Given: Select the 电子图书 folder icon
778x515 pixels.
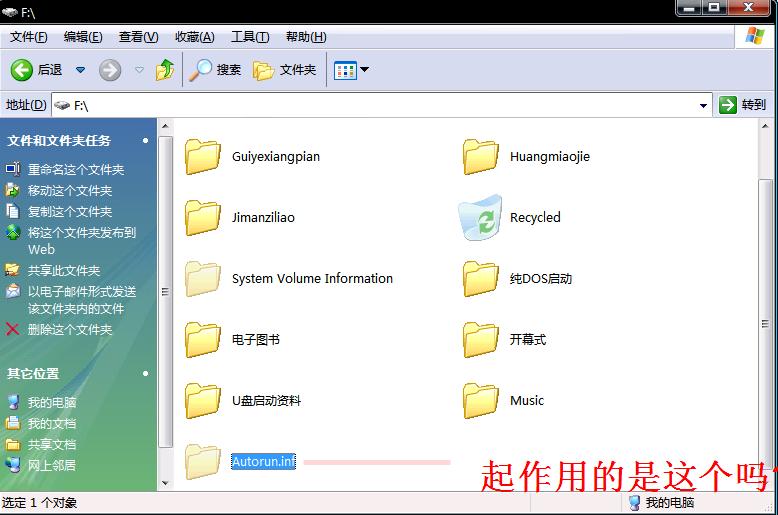Looking at the screenshot, I should point(203,340).
